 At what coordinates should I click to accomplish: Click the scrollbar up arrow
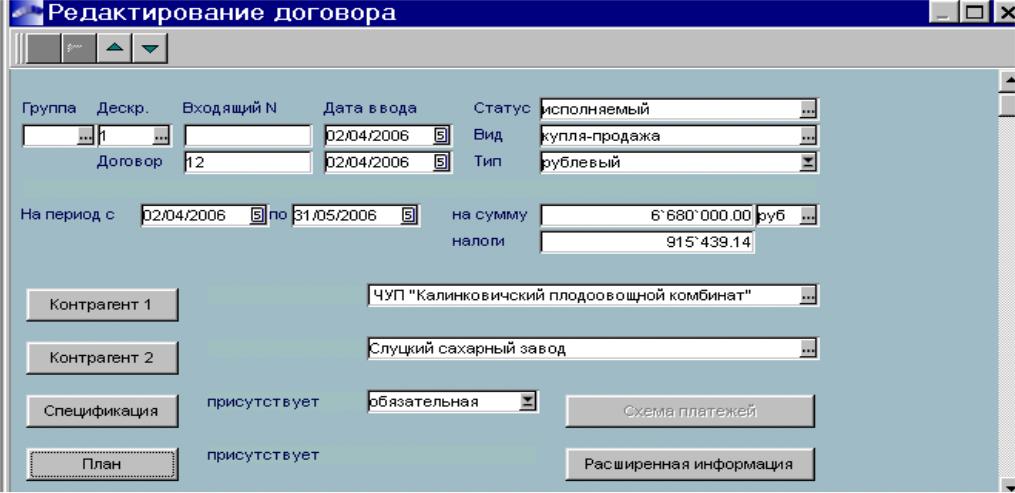tap(1008, 82)
